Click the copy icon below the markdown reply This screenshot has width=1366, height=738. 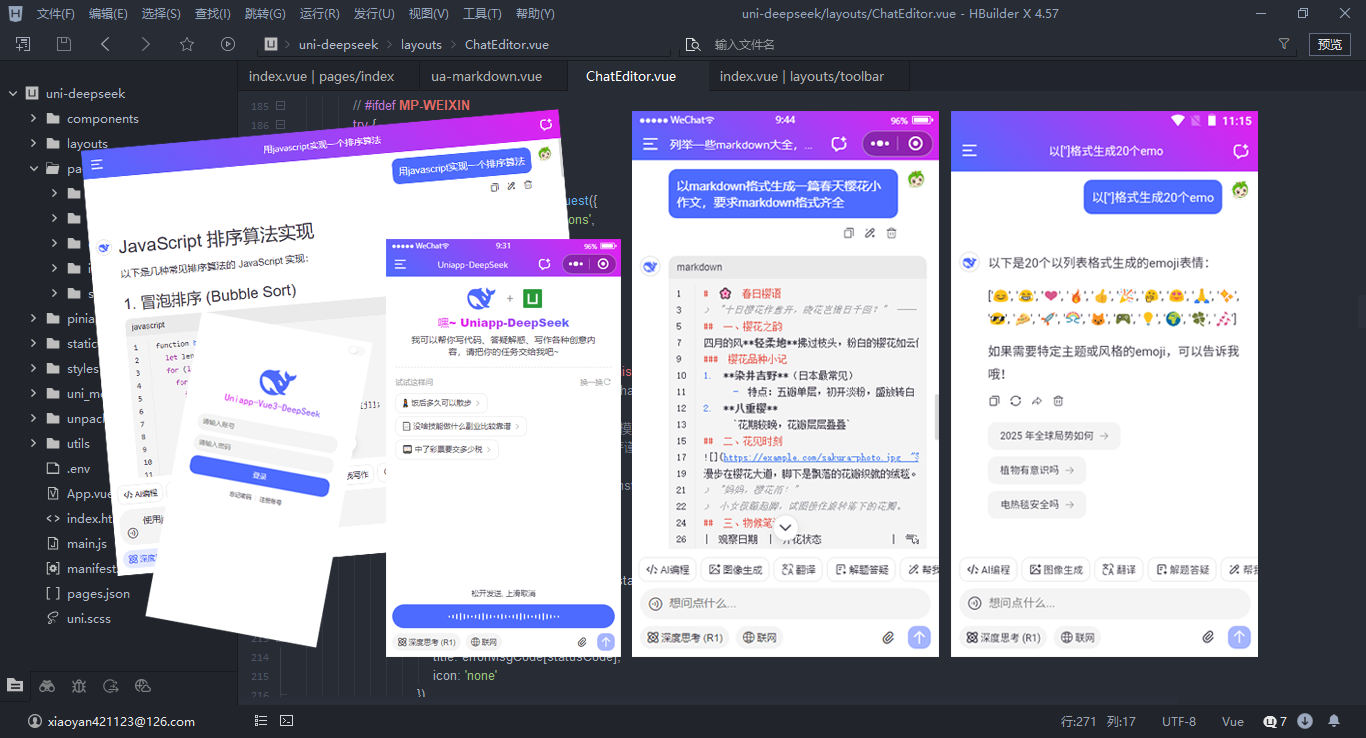(x=993, y=401)
